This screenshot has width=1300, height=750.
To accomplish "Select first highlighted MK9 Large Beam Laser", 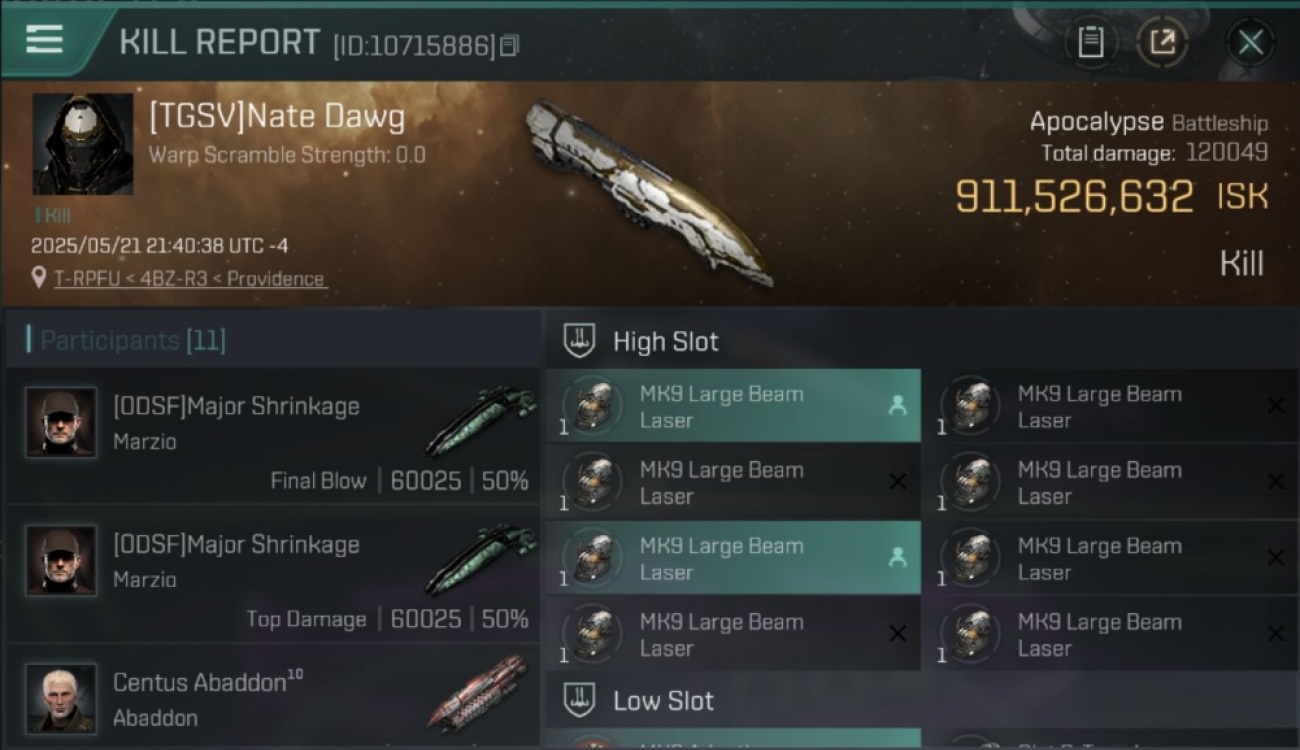I will pos(733,406).
